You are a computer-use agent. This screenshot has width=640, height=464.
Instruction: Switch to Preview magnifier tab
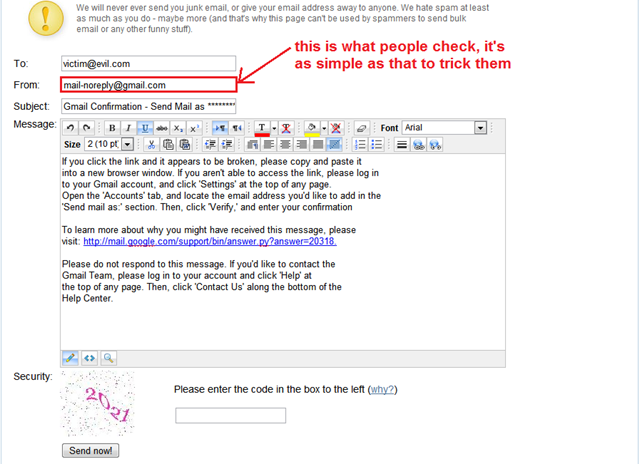[x=109, y=358]
